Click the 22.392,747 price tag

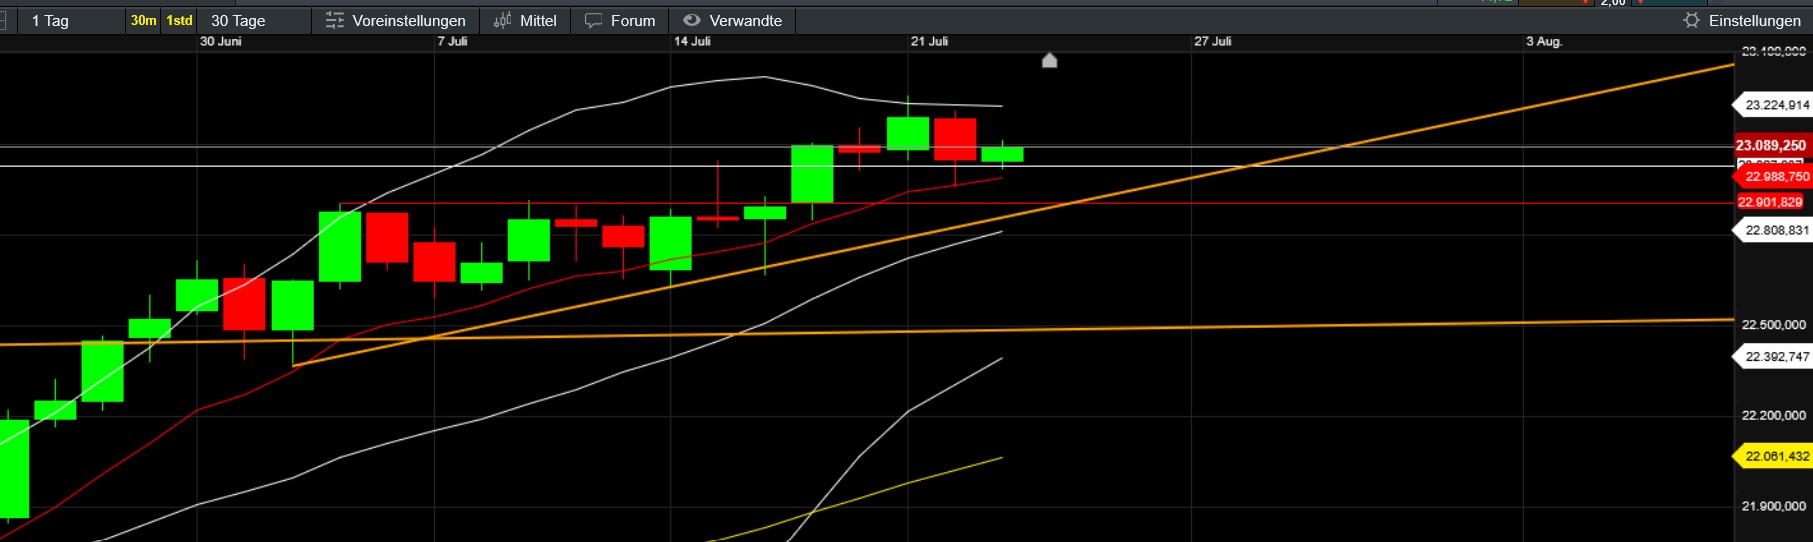point(1772,357)
